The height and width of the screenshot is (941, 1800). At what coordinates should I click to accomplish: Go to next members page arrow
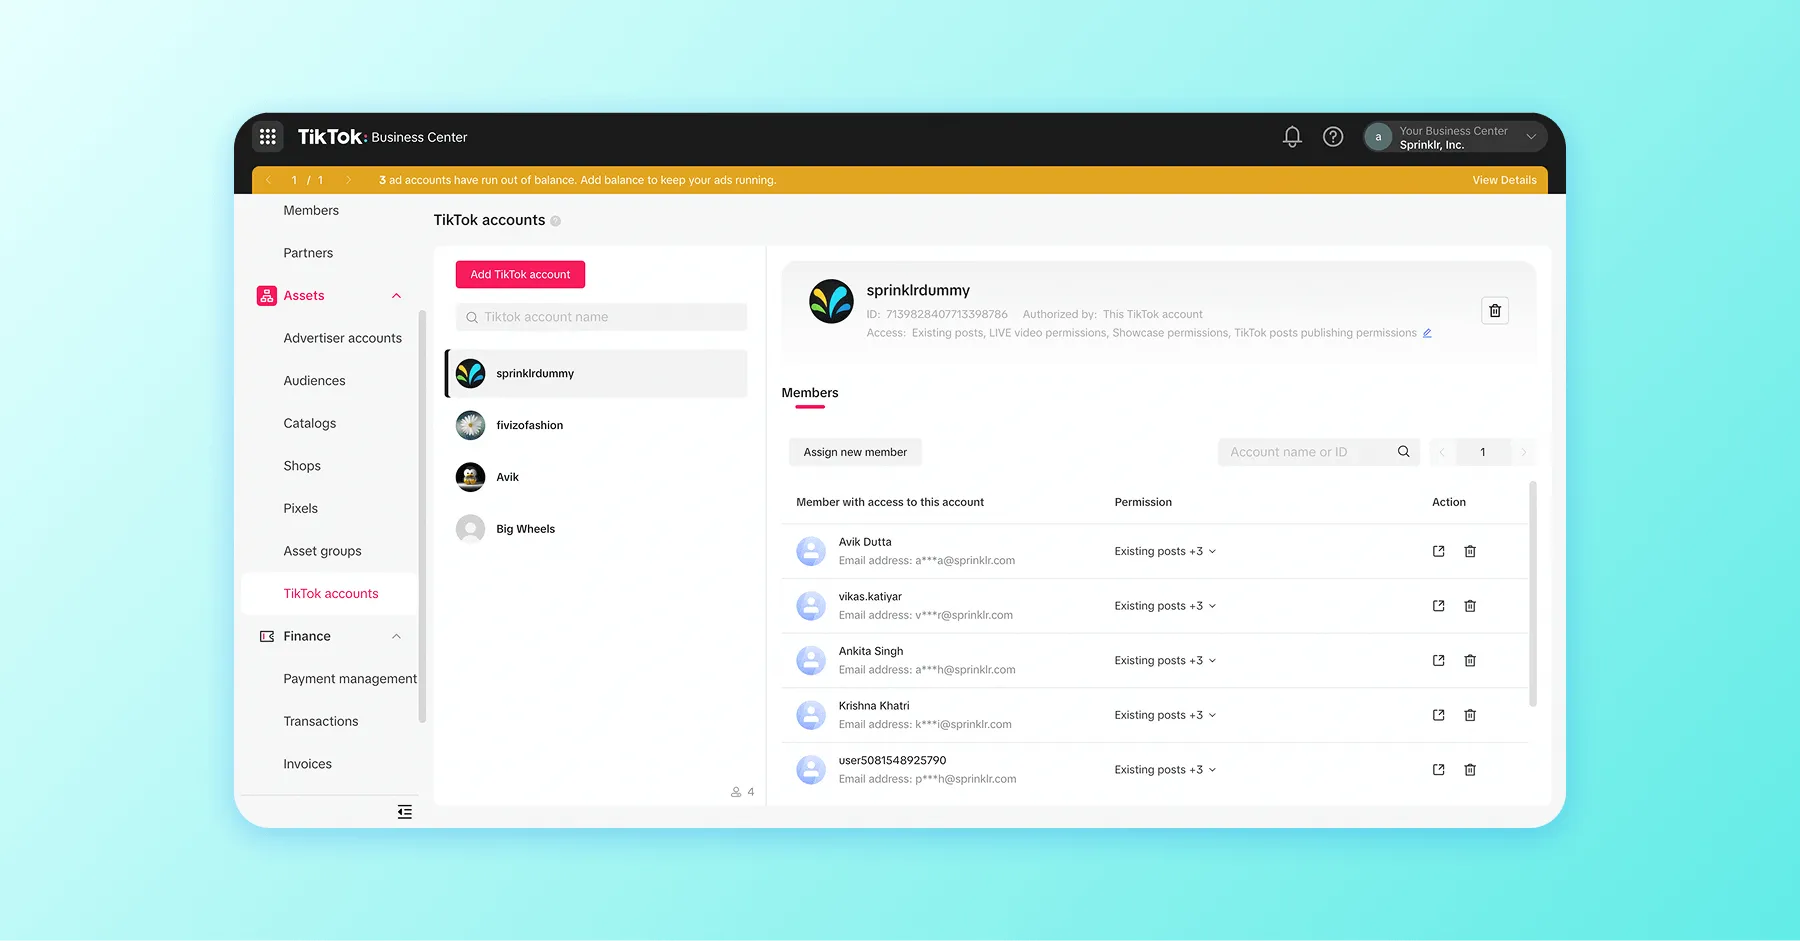click(x=1523, y=452)
